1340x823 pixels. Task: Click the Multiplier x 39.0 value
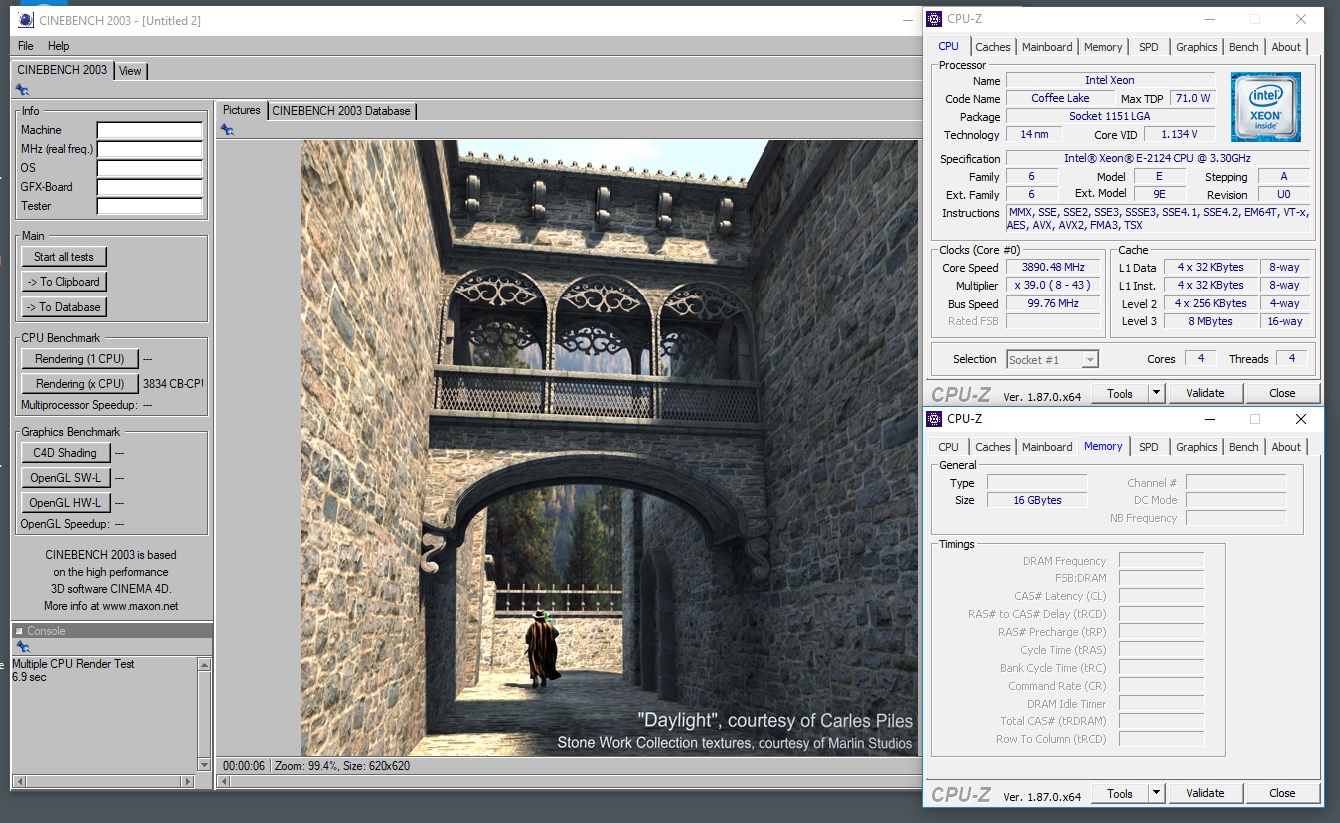pyautogui.click(x=1053, y=286)
